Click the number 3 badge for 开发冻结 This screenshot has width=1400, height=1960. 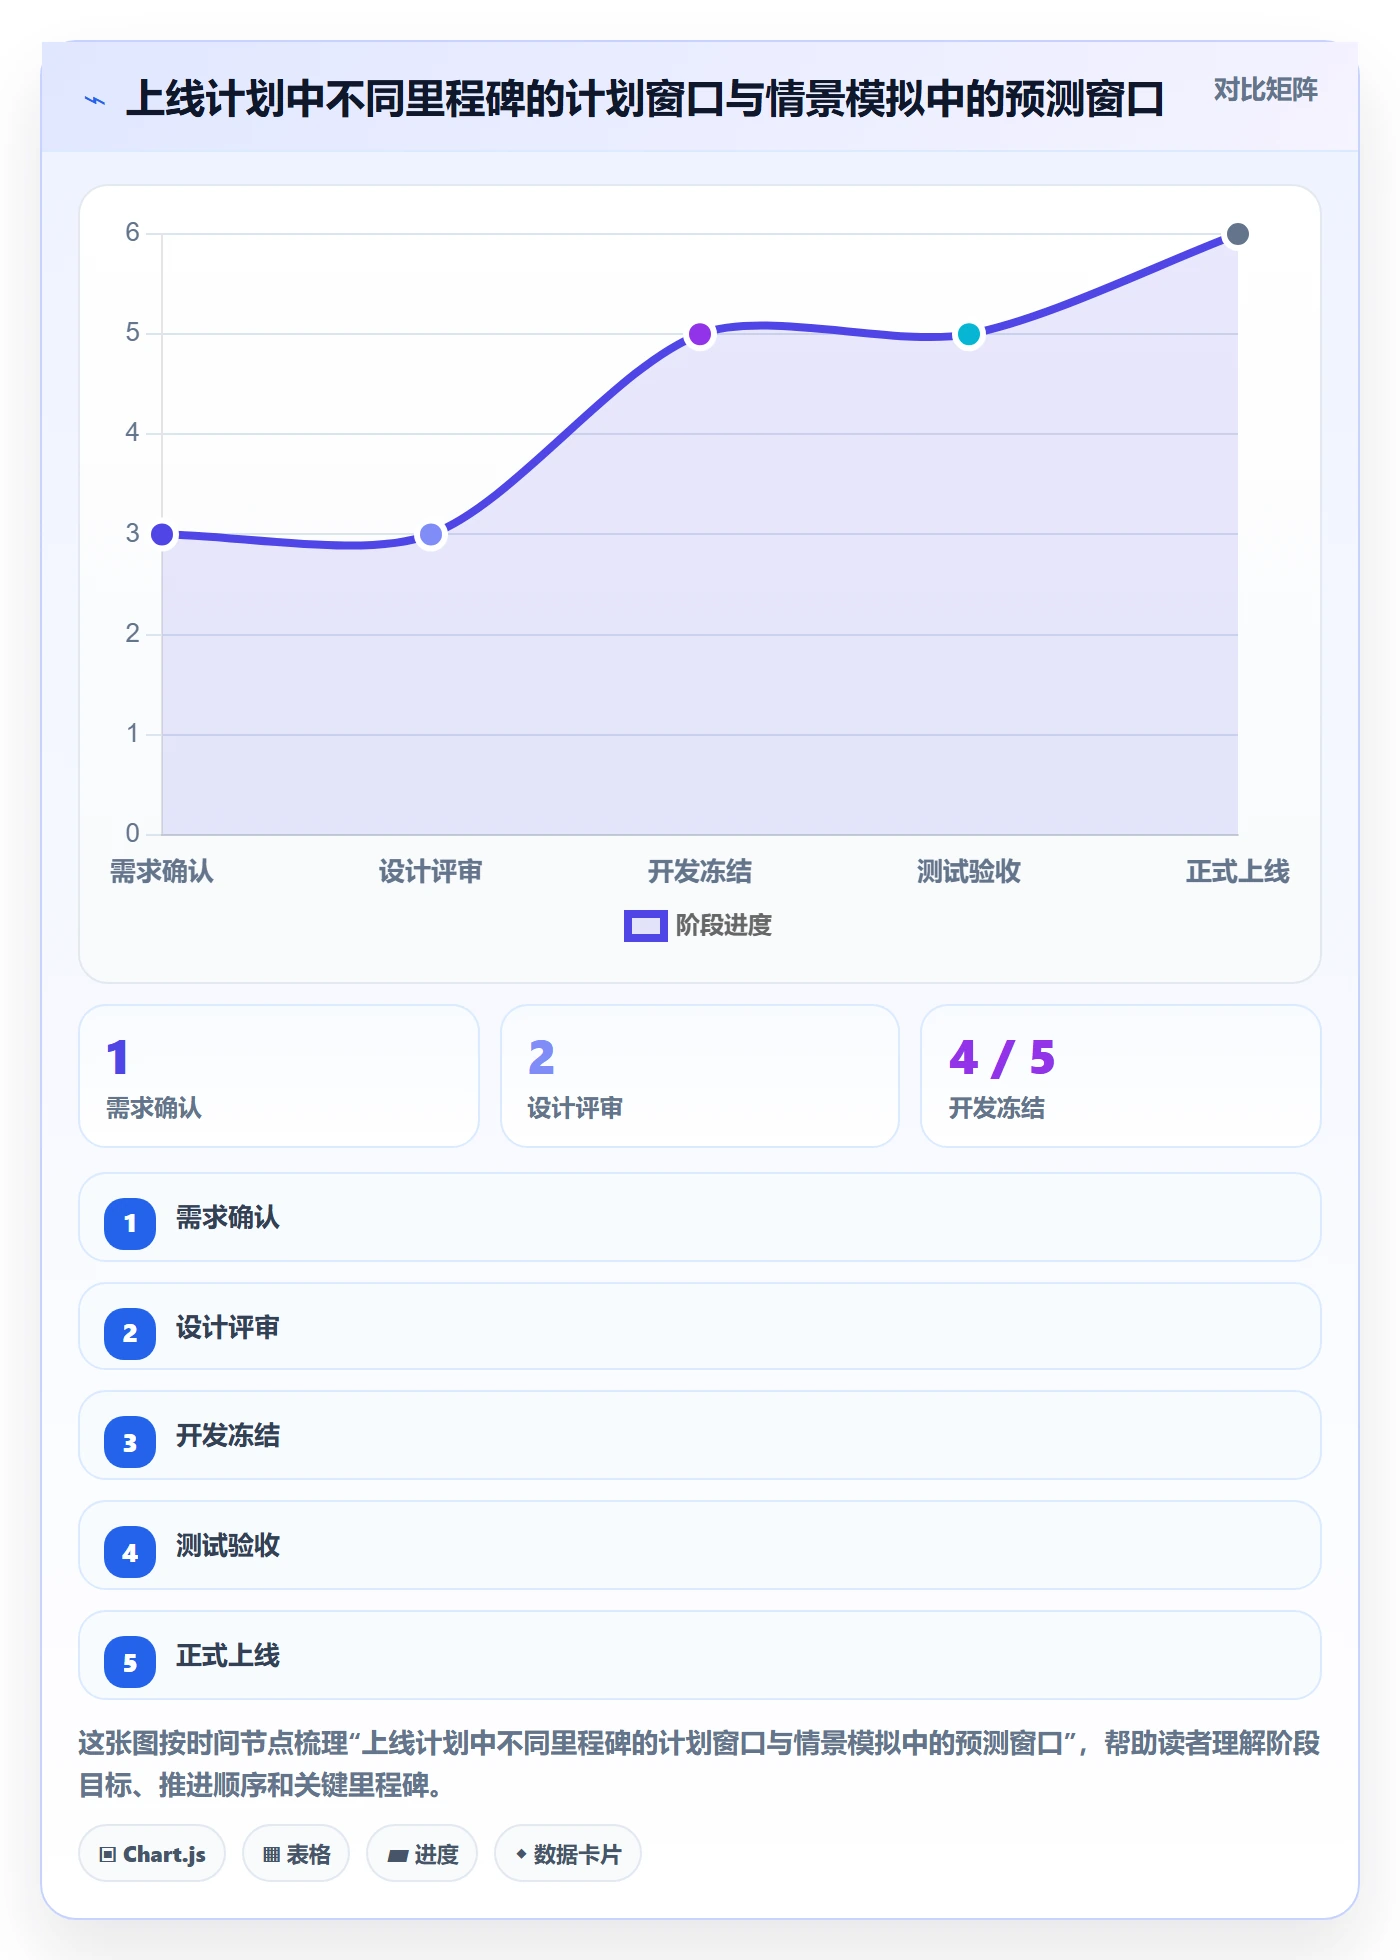tap(130, 1442)
